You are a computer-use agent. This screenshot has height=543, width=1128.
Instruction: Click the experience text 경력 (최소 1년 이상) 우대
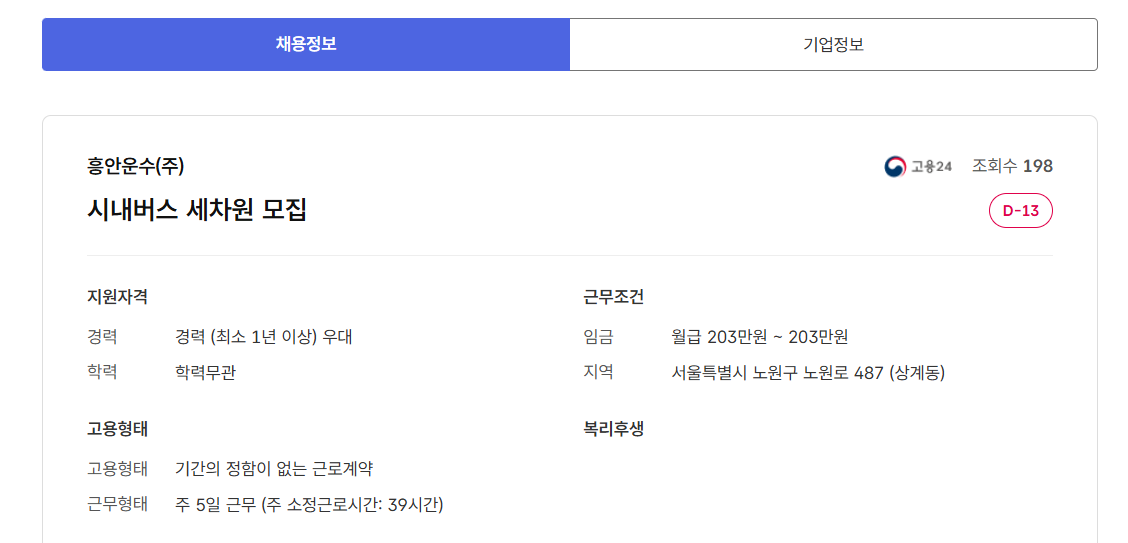[x=263, y=337]
